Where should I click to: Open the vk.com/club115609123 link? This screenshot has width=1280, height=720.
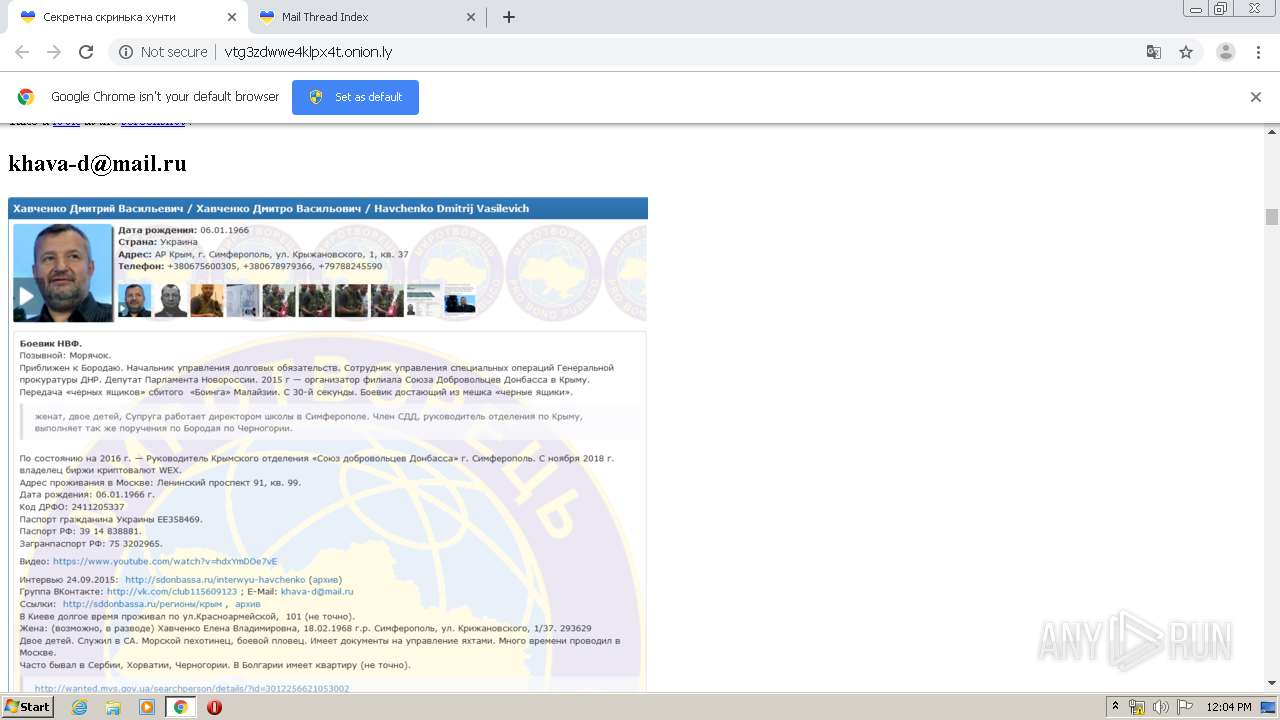tap(172, 591)
